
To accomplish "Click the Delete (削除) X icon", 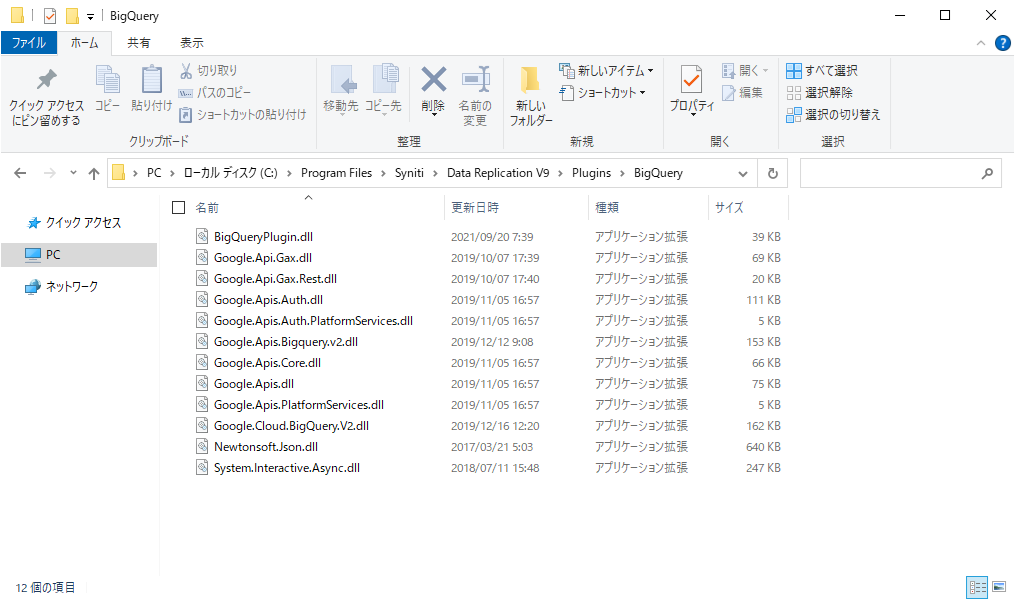I will click(x=433, y=80).
